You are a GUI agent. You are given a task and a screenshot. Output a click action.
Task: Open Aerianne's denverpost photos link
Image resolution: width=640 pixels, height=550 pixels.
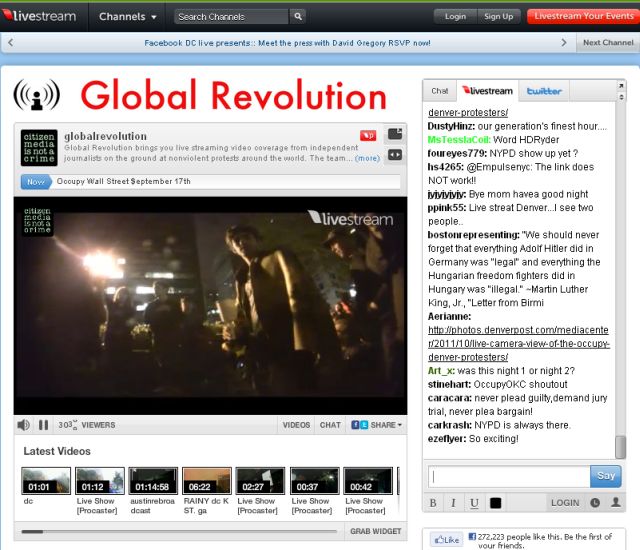coord(518,344)
